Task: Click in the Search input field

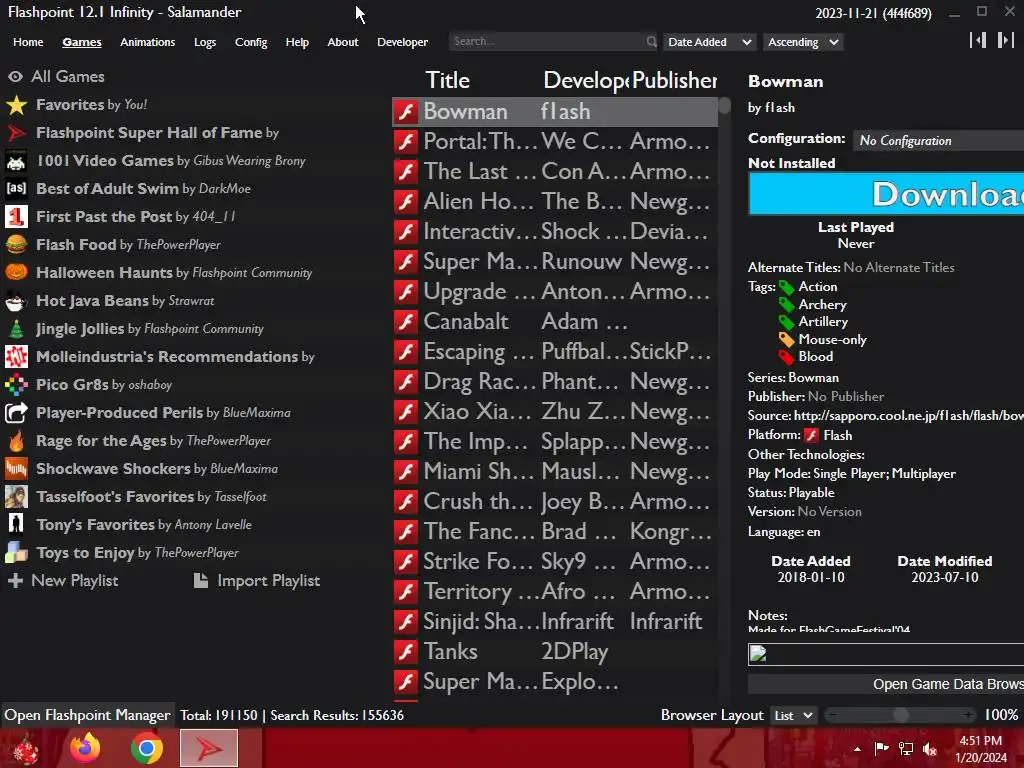Action: (547, 41)
